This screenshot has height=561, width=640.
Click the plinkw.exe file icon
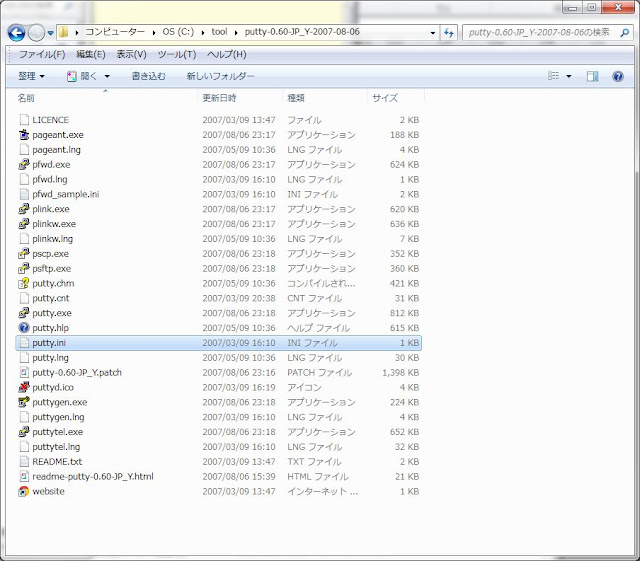(24, 224)
